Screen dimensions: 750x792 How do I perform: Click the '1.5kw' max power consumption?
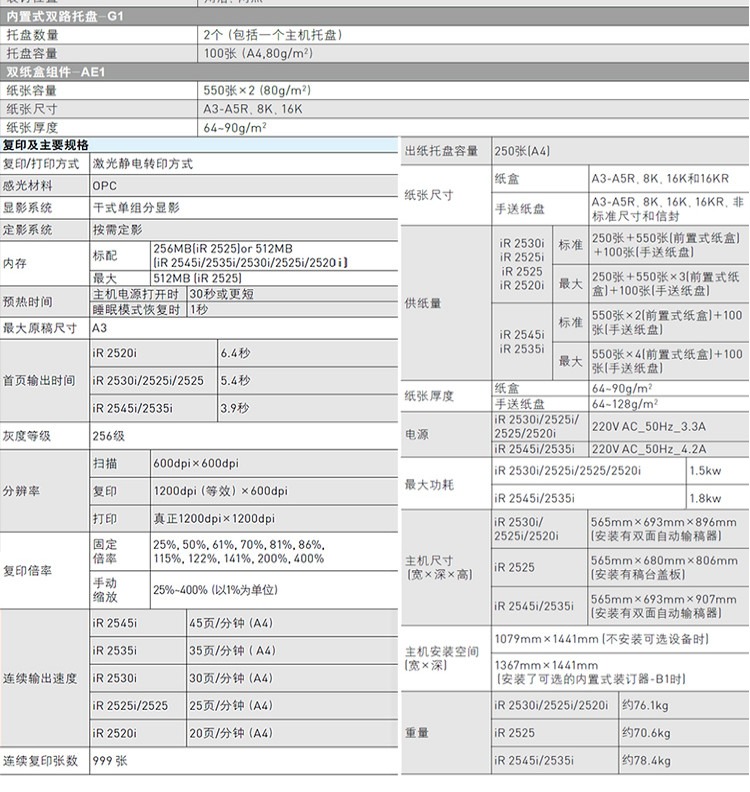(x=705, y=471)
